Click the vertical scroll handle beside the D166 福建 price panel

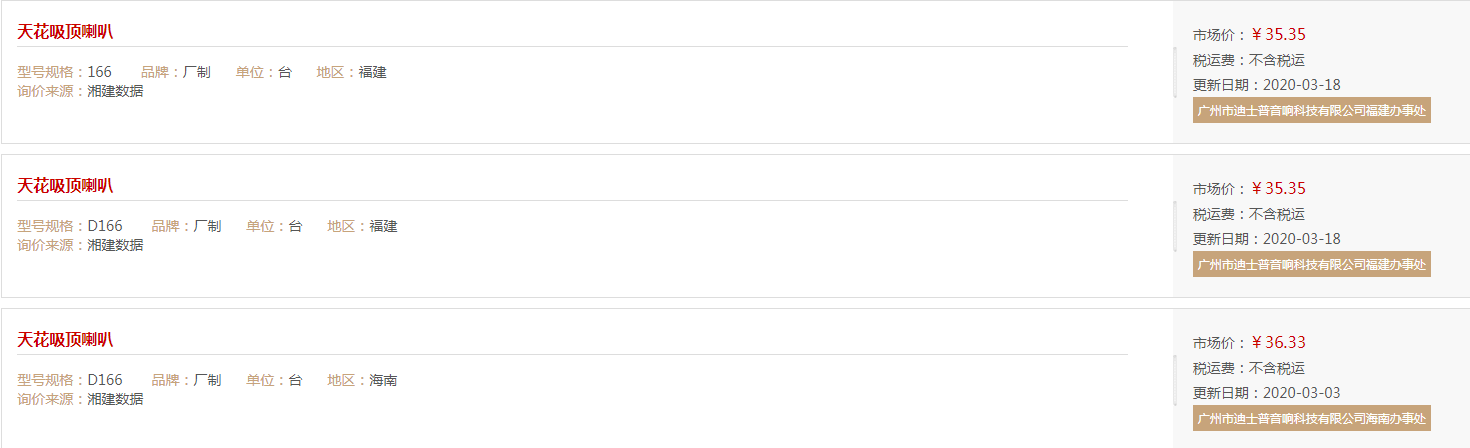click(x=1175, y=226)
